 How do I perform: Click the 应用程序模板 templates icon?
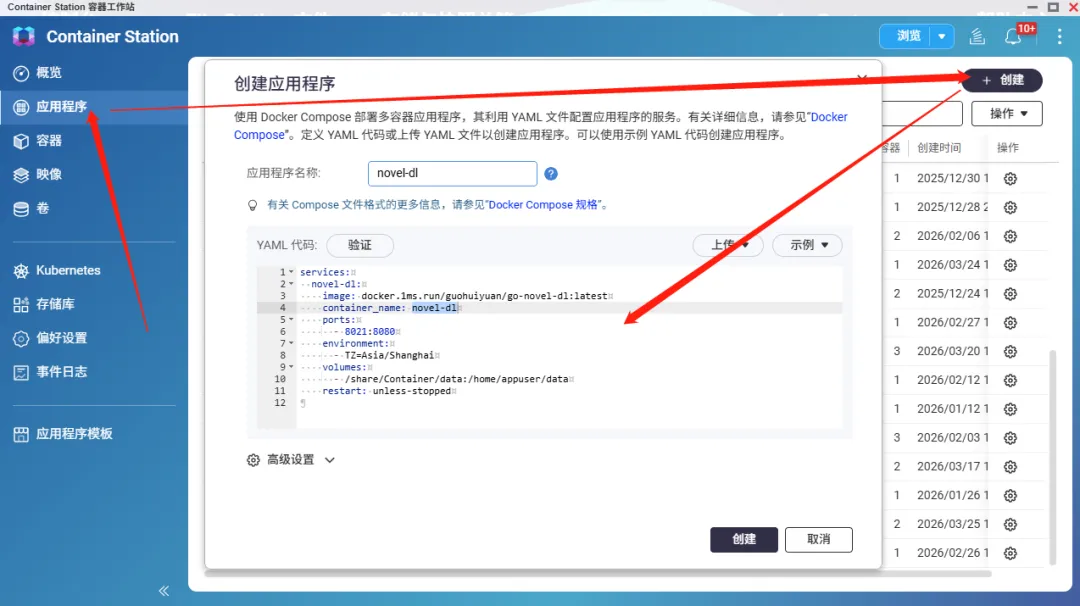(x=21, y=434)
